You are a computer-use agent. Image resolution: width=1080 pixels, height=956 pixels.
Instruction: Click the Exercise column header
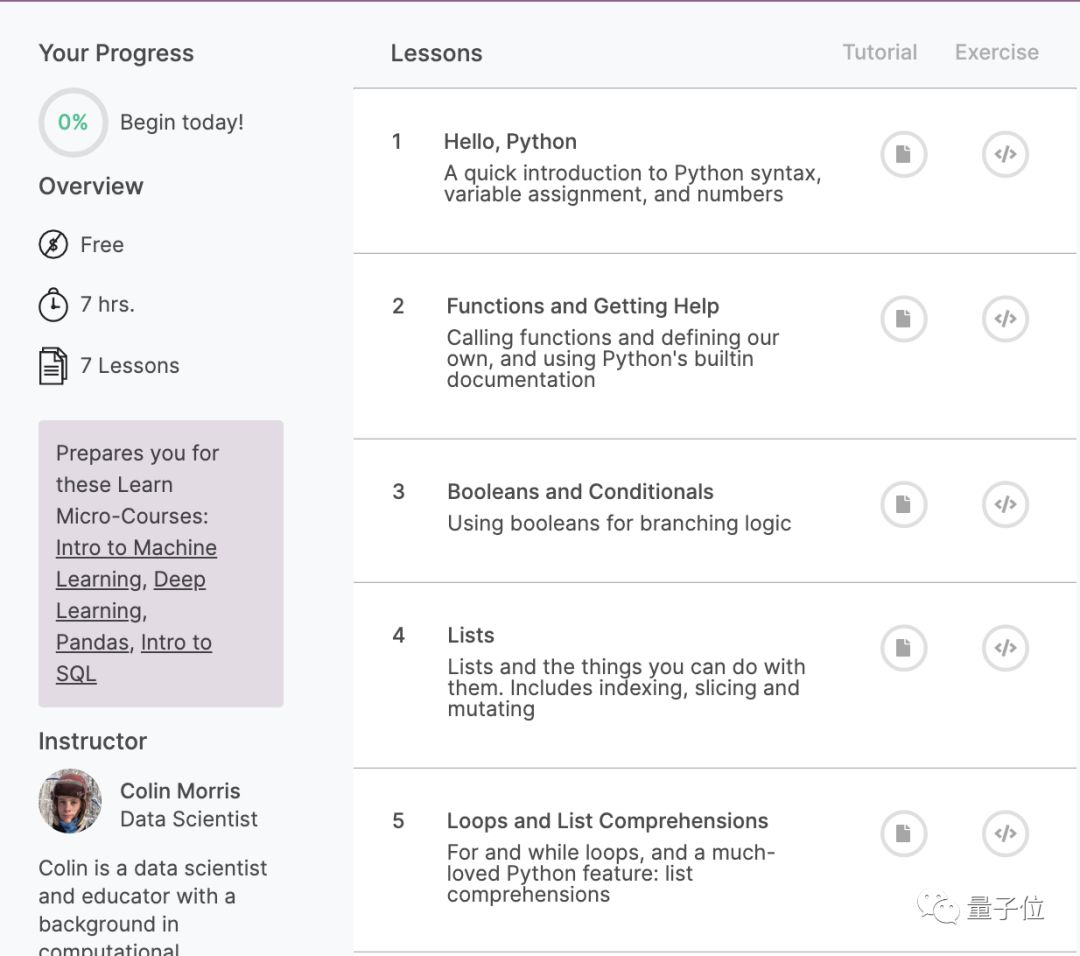[996, 53]
